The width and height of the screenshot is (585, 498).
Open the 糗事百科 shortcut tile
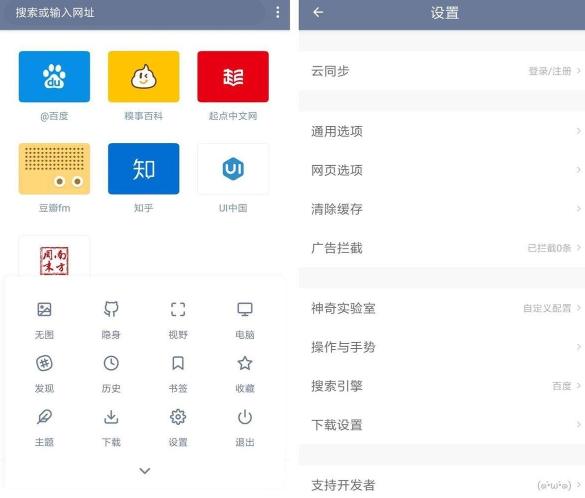[144, 76]
